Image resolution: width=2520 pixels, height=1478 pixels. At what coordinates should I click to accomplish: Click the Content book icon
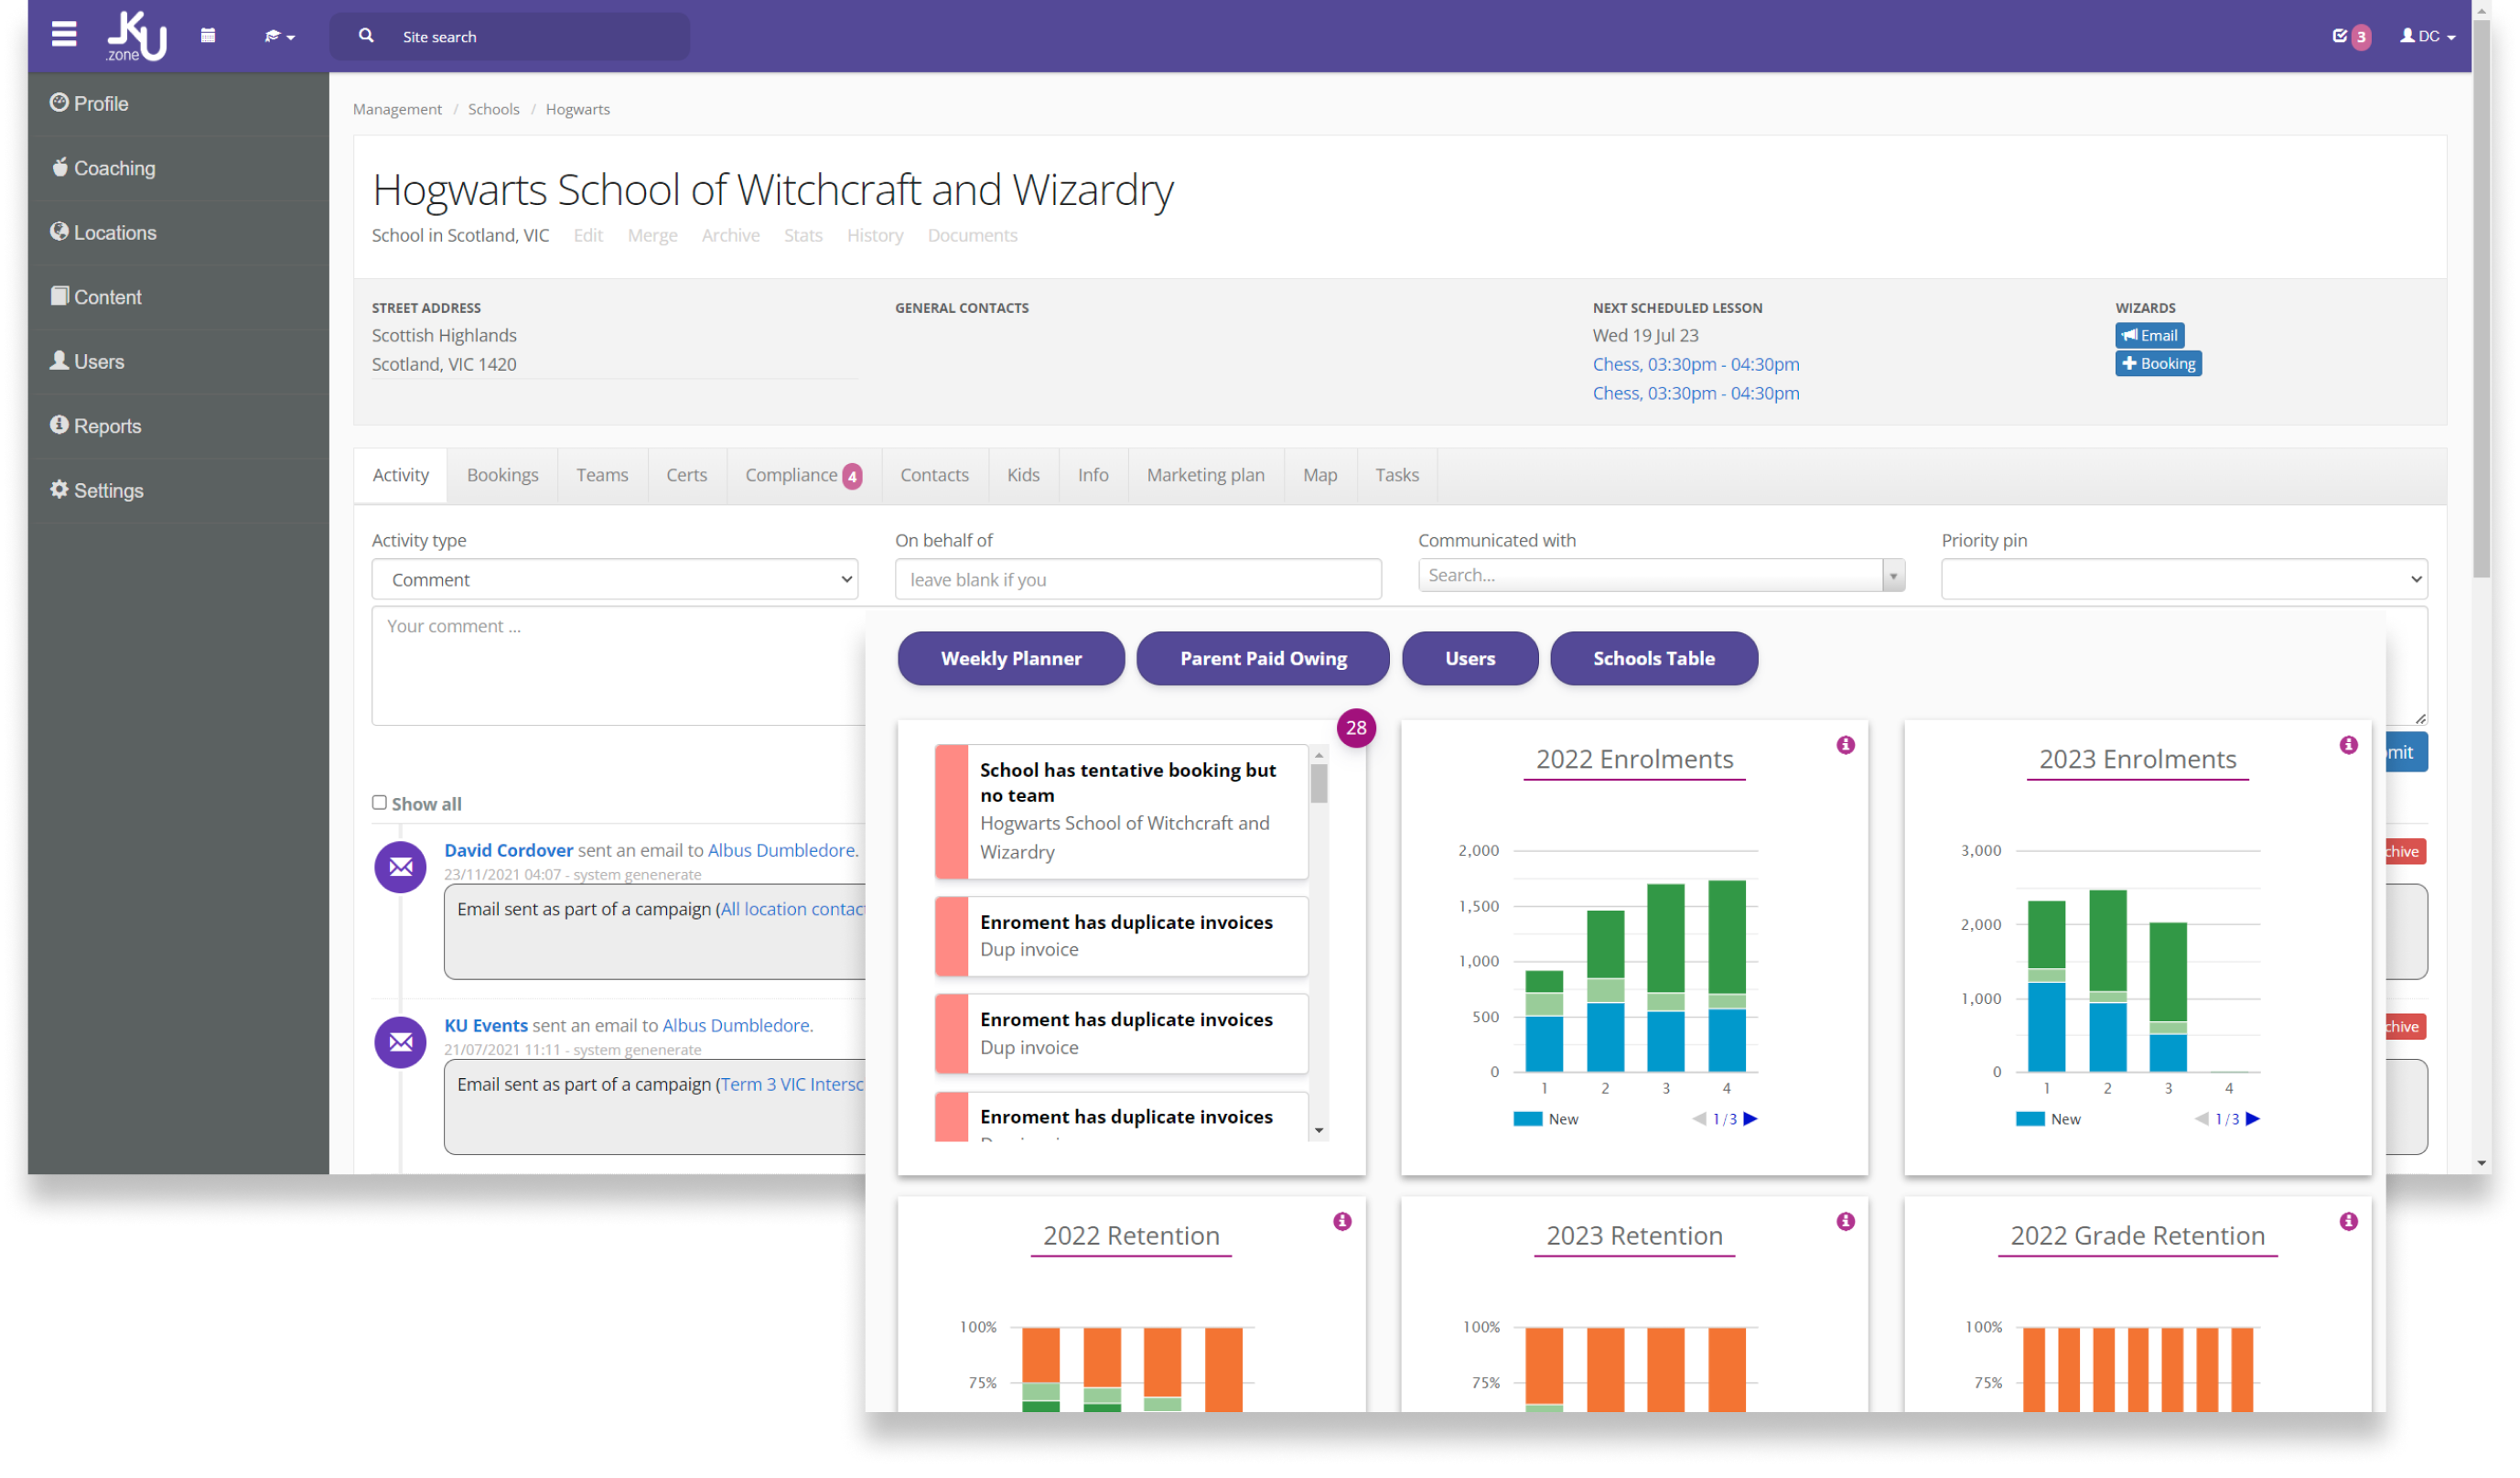60,296
